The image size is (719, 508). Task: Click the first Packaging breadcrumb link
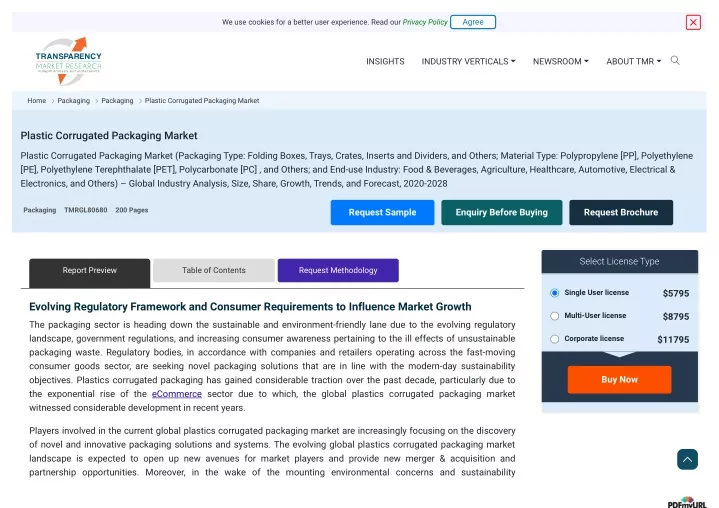pos(74,101)
